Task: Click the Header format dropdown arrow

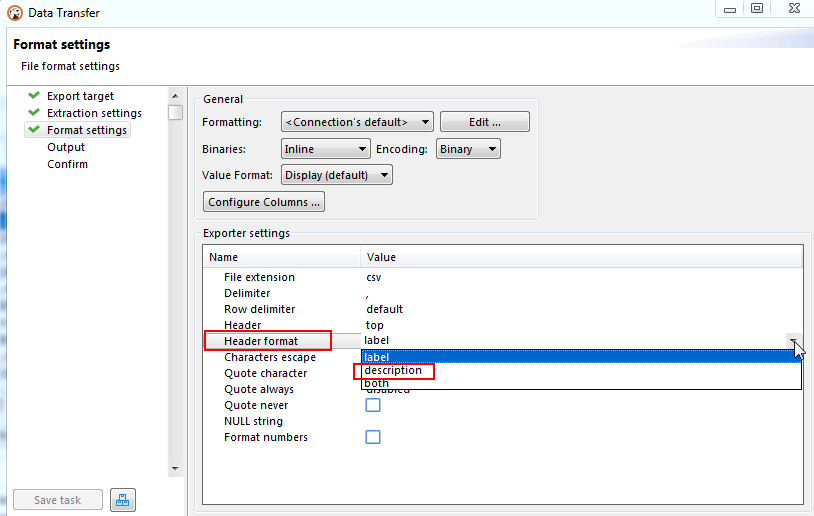Action: click(x=793, y=341)
